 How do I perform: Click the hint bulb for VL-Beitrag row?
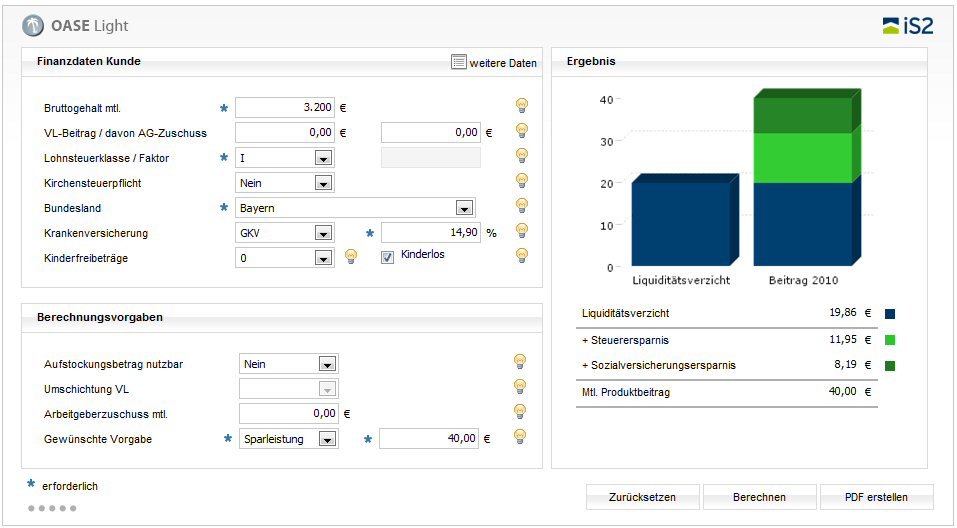(522, 131)
